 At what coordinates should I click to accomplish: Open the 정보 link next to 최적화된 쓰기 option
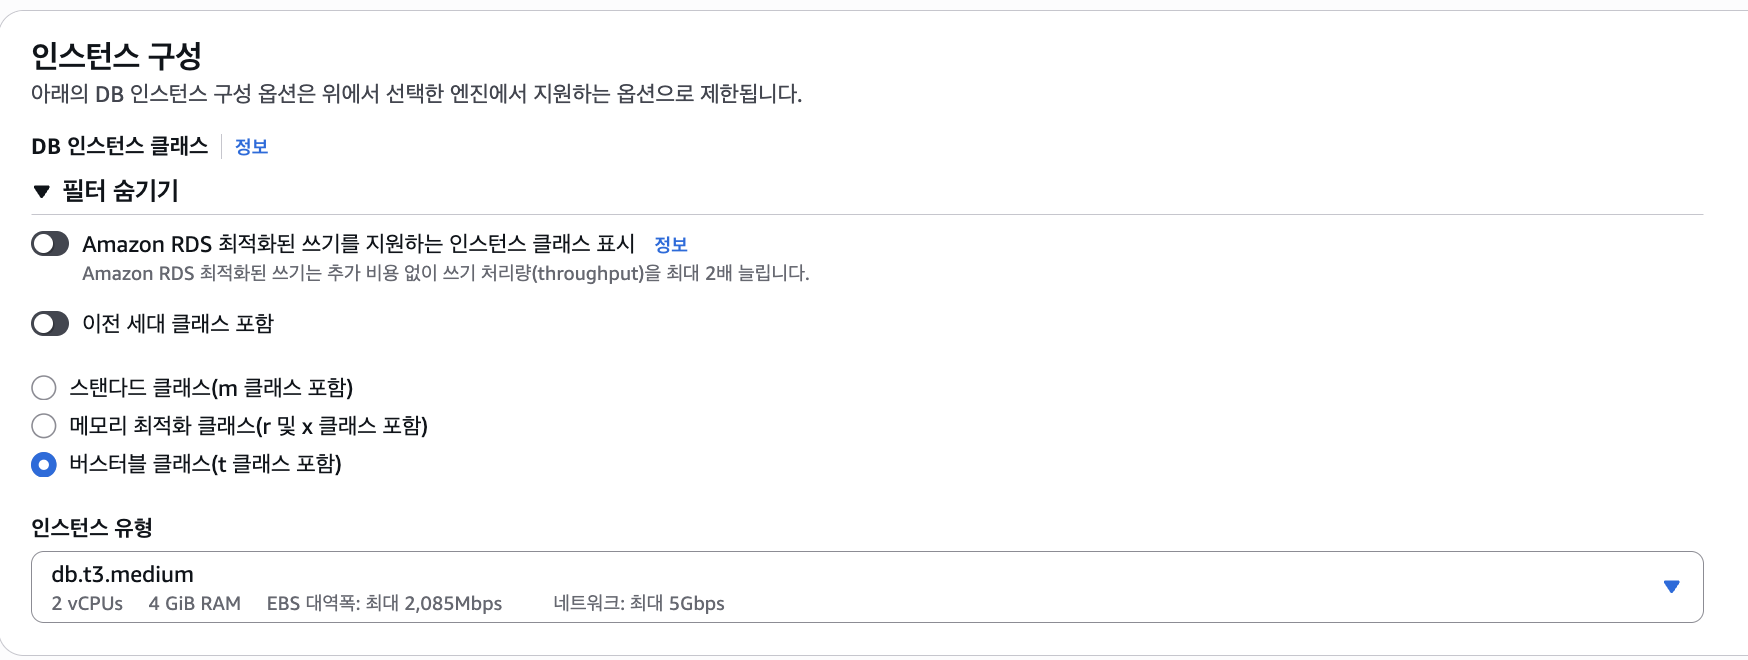click(670, 245)
